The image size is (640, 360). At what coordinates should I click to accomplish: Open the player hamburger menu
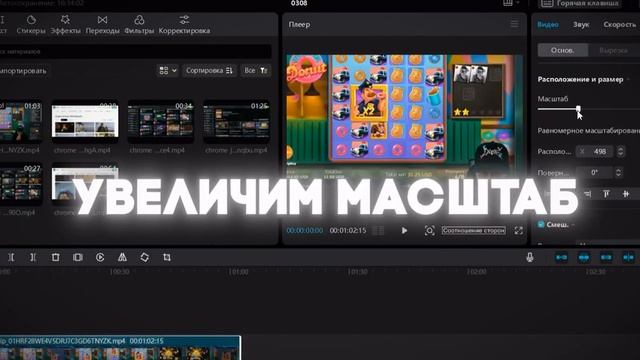point(515,24)
